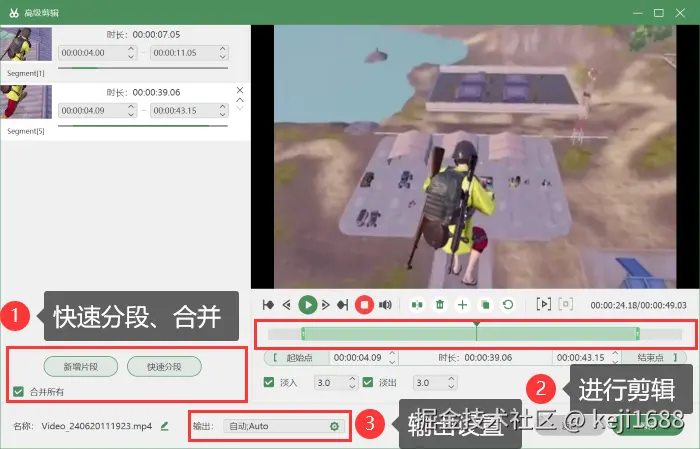Increase Segment[5] start time 00:00:04.09
The height and width of the screenshot is (449, 700).
coord(131,107)
